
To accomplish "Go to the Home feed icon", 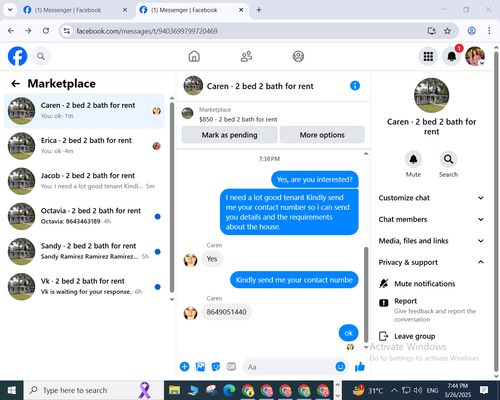I will [x=194, y=56].
